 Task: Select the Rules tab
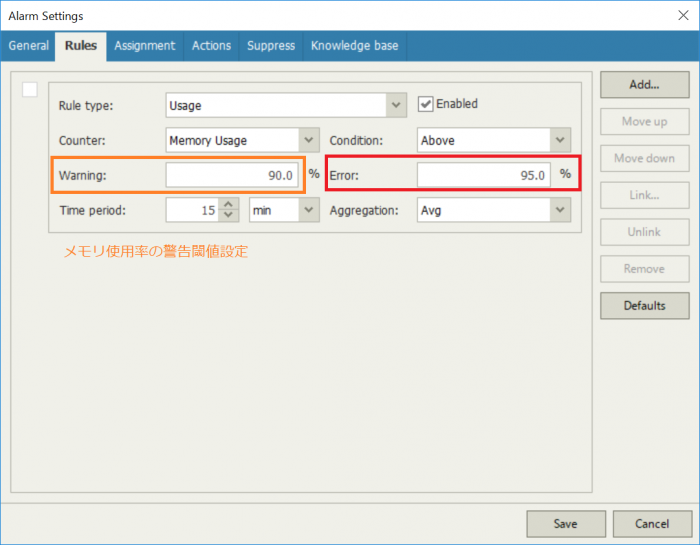pyautogui.click(x=81, y=46)
